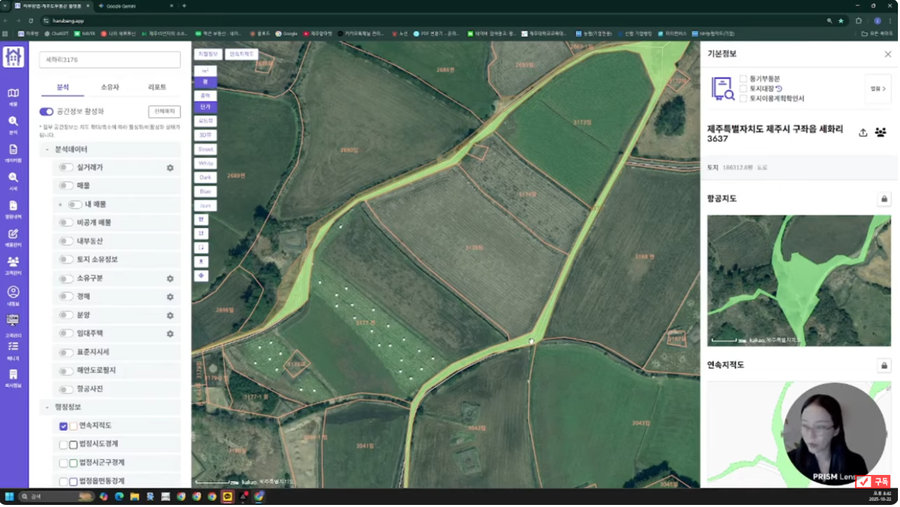Uncheck the 연속지적도 checkbox
This screenshot has width=900, height=507.
click(63, 426)
